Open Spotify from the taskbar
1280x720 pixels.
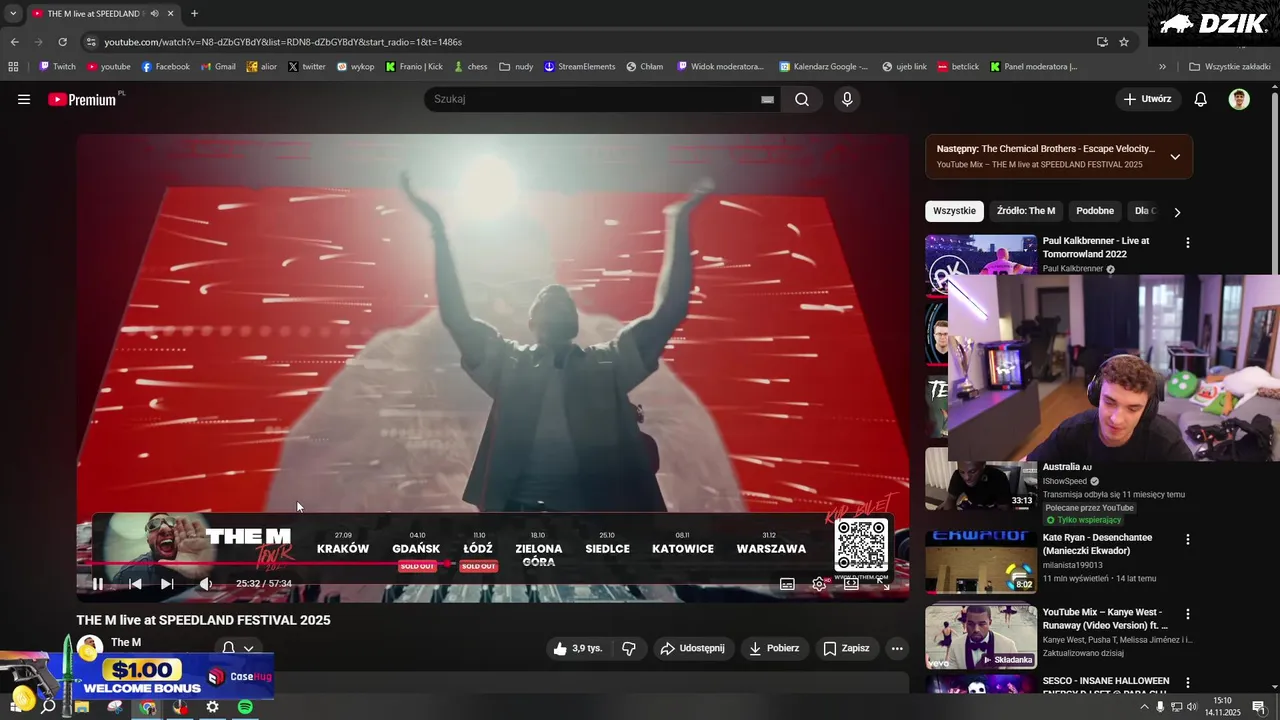pyautogui.click(x=245, y=707)
